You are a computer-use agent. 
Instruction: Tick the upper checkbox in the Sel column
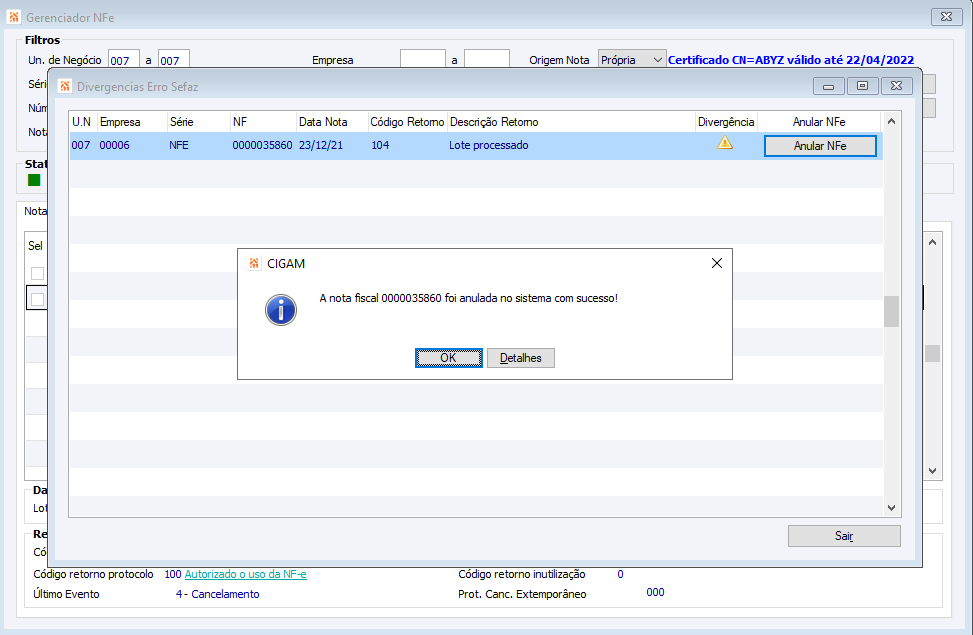37,273
